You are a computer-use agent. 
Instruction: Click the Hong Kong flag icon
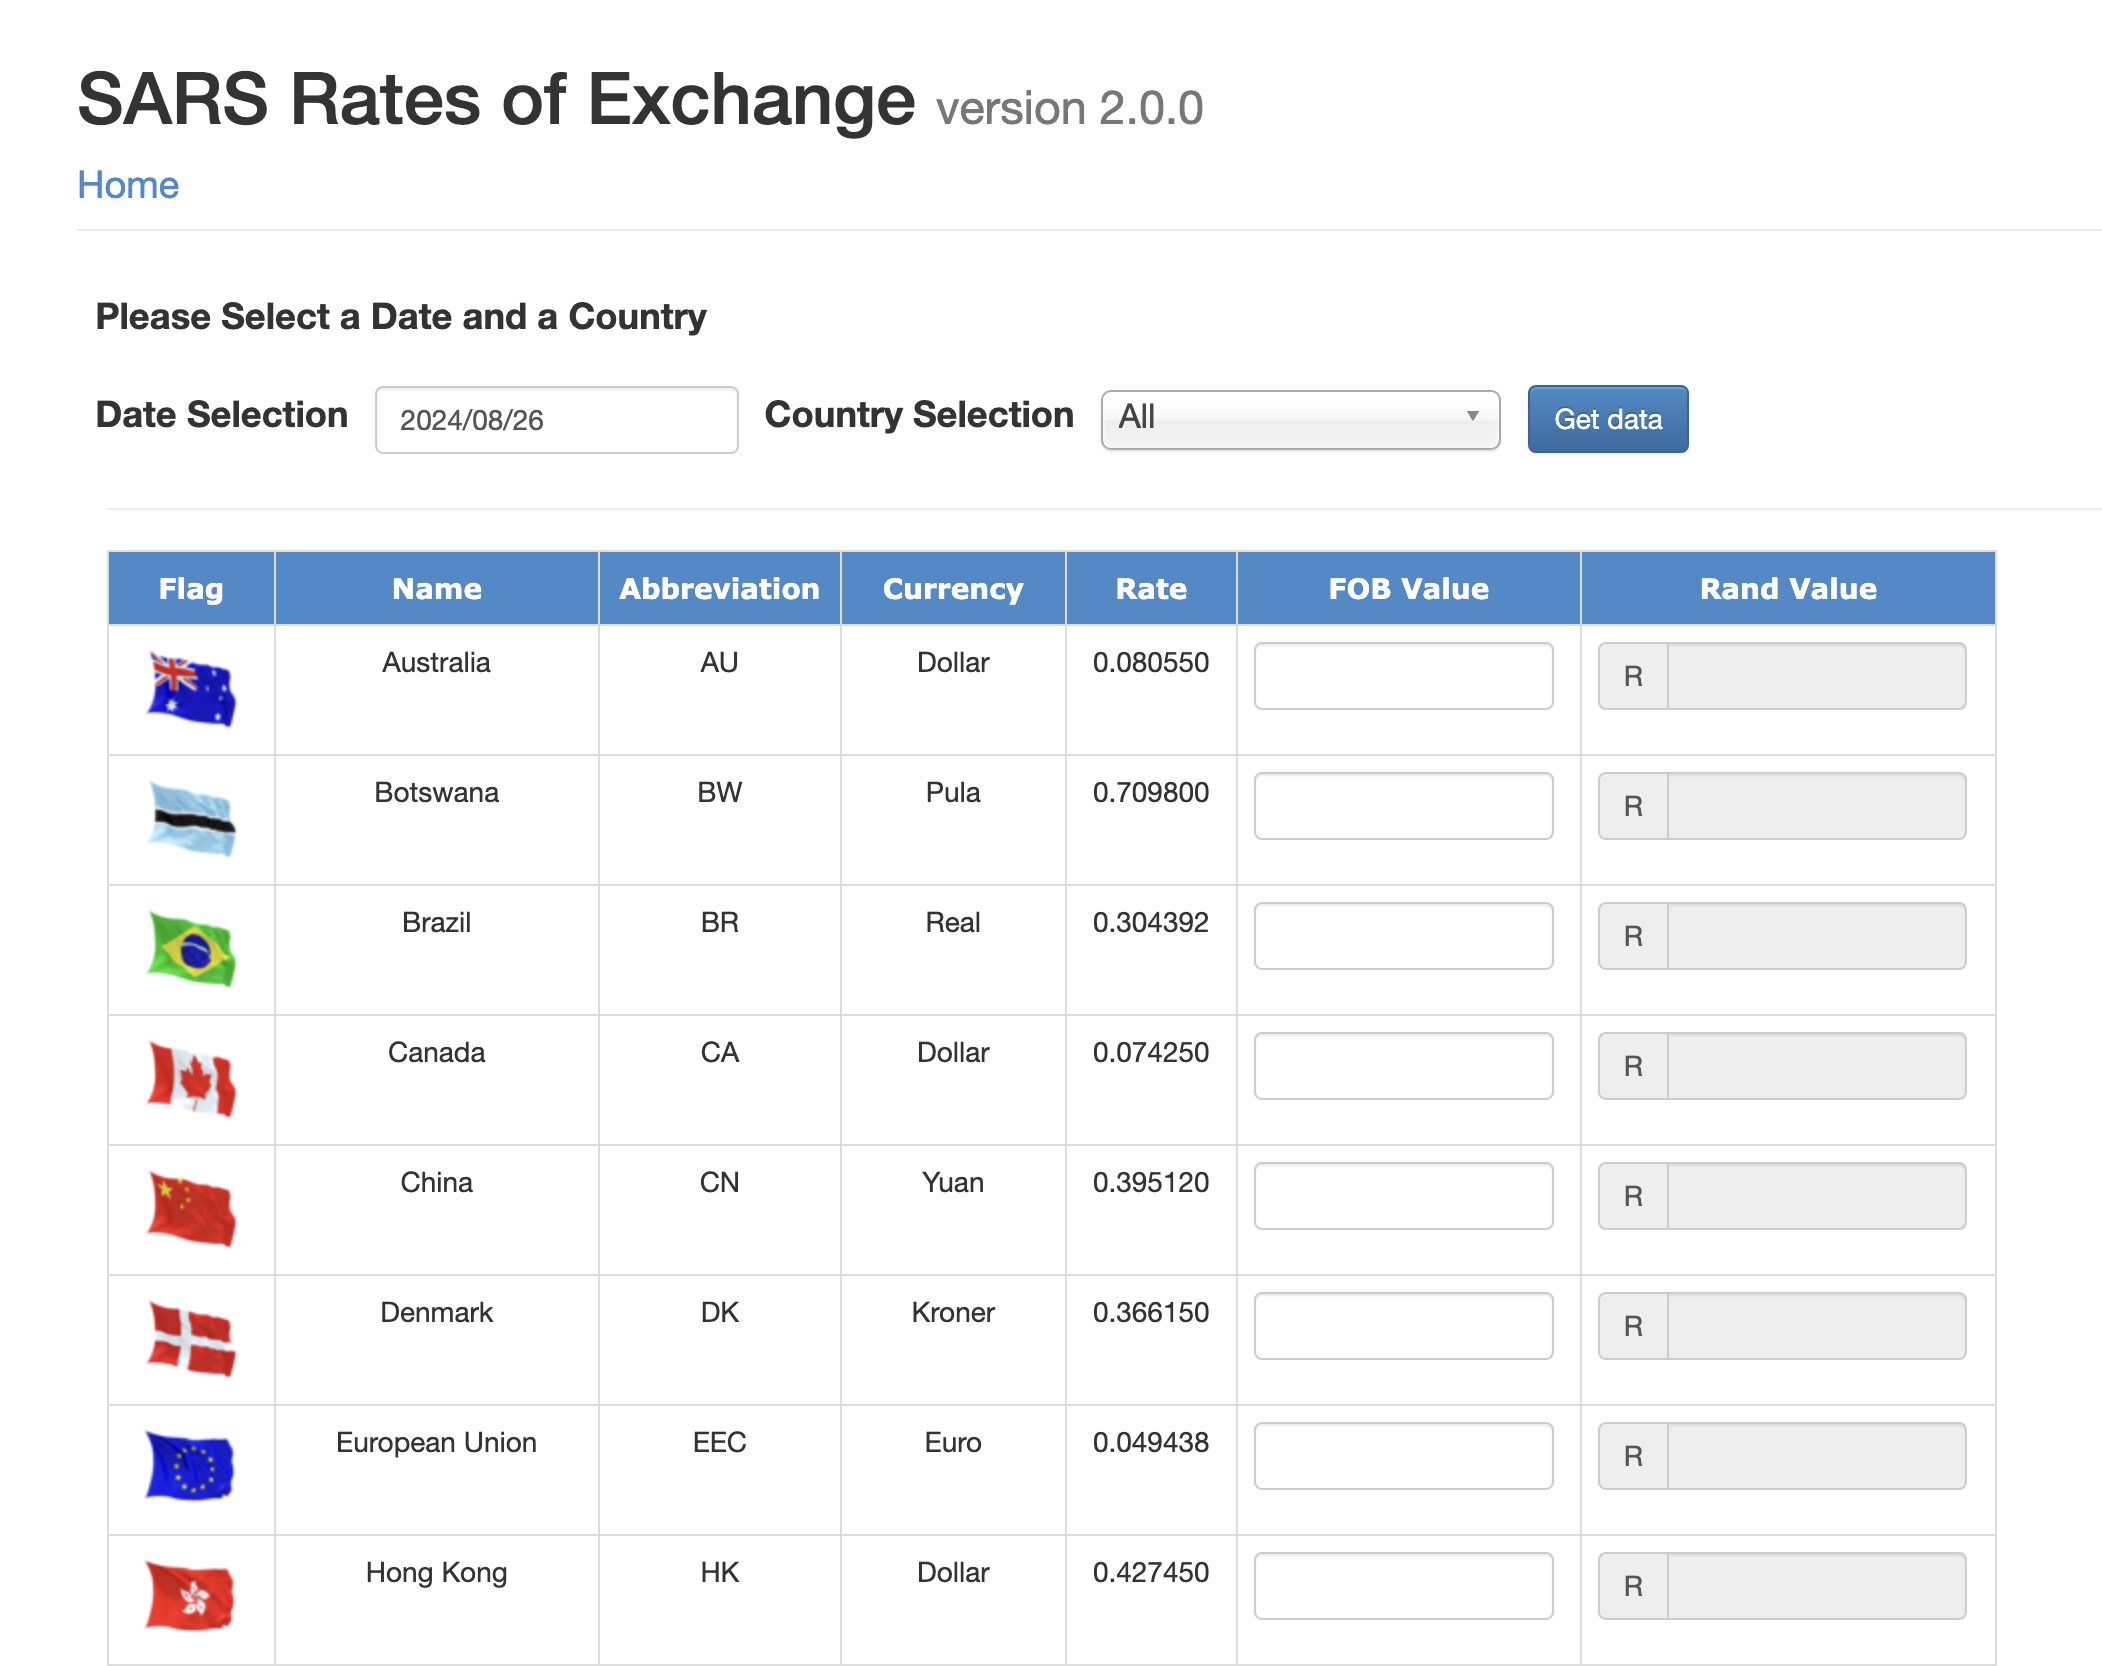tap(190, 1597)
